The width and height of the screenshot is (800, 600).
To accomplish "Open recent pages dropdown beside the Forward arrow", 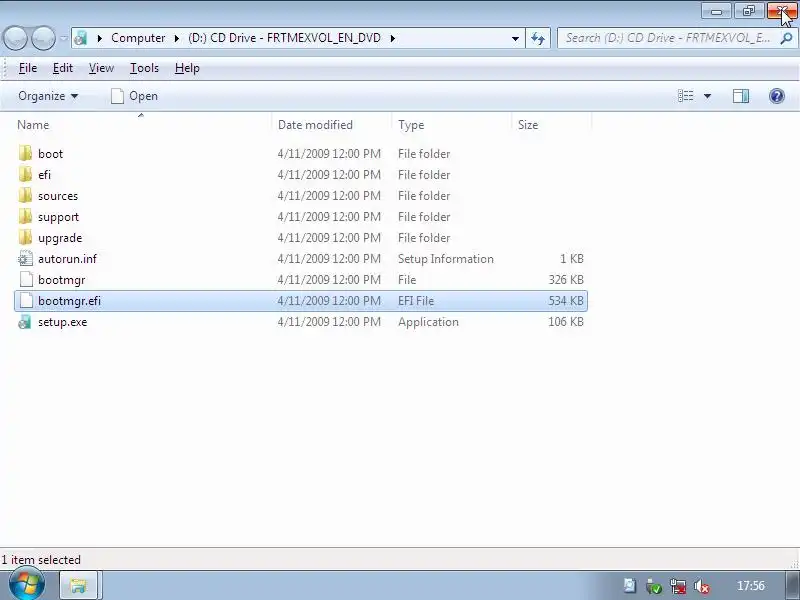I will pos(64,38).
